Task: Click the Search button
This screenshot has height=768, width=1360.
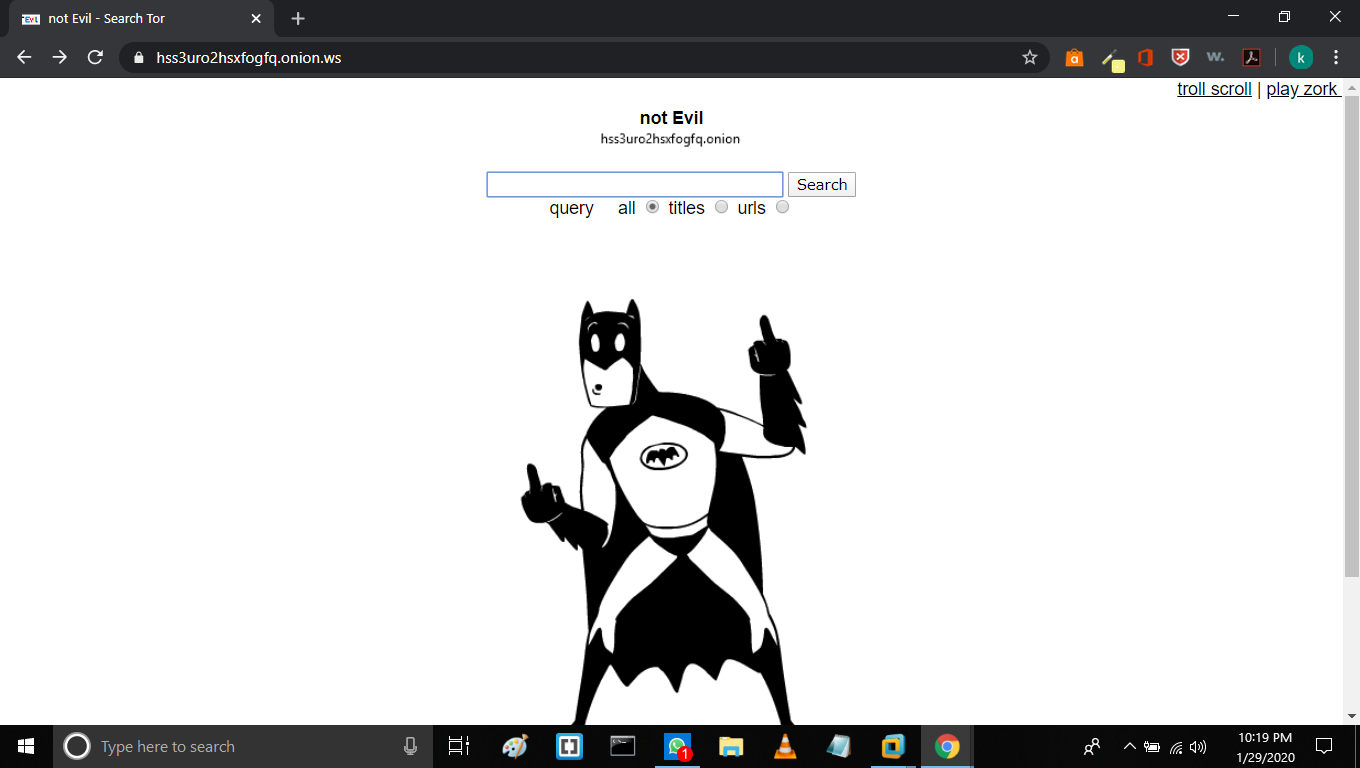Action: tap(822, 184)
